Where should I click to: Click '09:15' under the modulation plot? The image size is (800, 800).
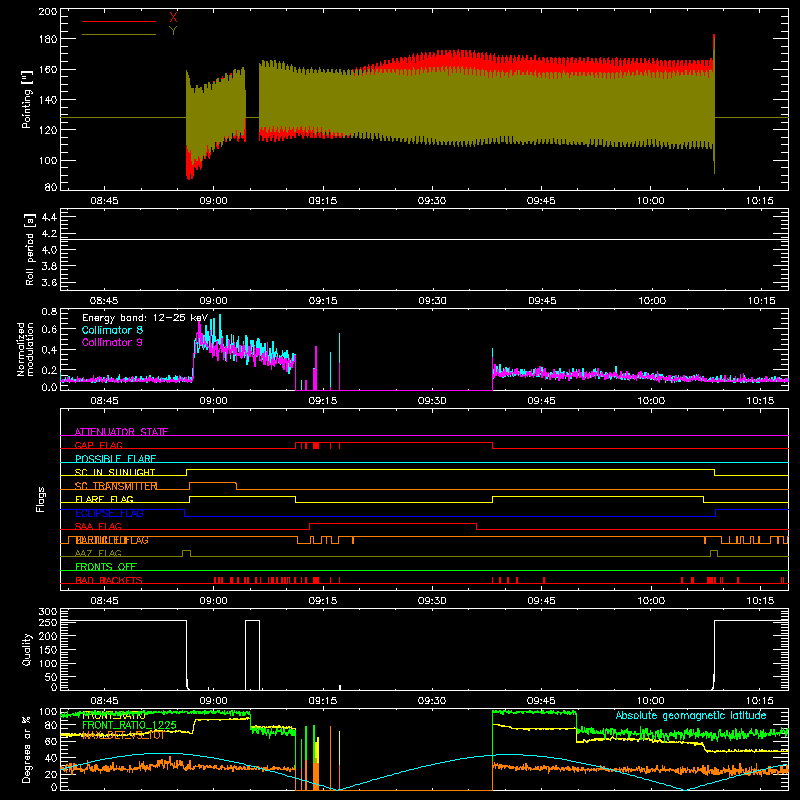tap(322, 401)
